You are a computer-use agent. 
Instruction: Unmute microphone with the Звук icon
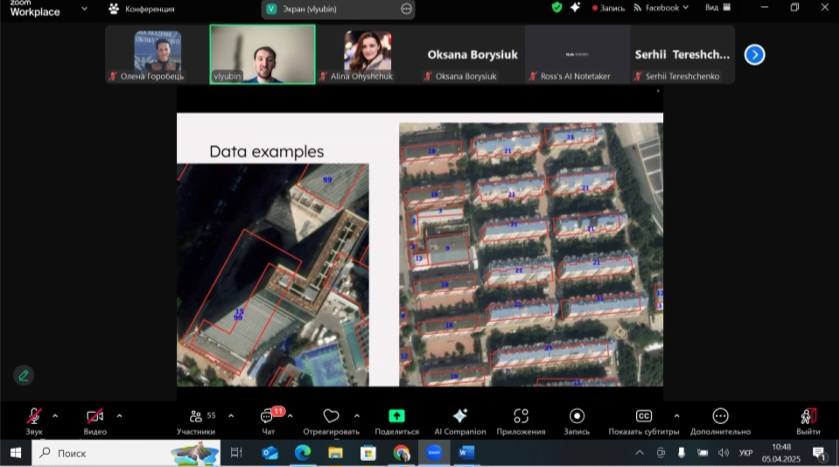coord(34,416)
